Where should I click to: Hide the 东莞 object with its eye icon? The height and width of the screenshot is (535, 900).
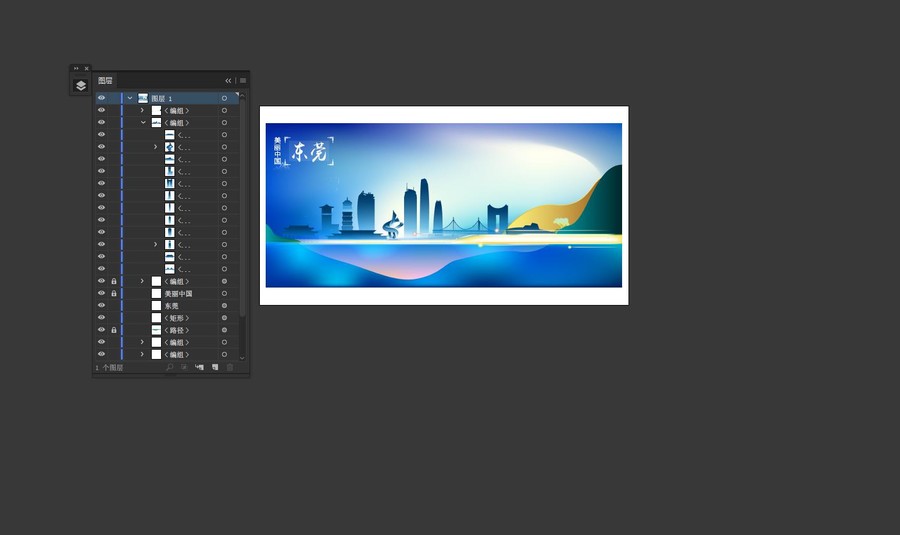[102, 305]
